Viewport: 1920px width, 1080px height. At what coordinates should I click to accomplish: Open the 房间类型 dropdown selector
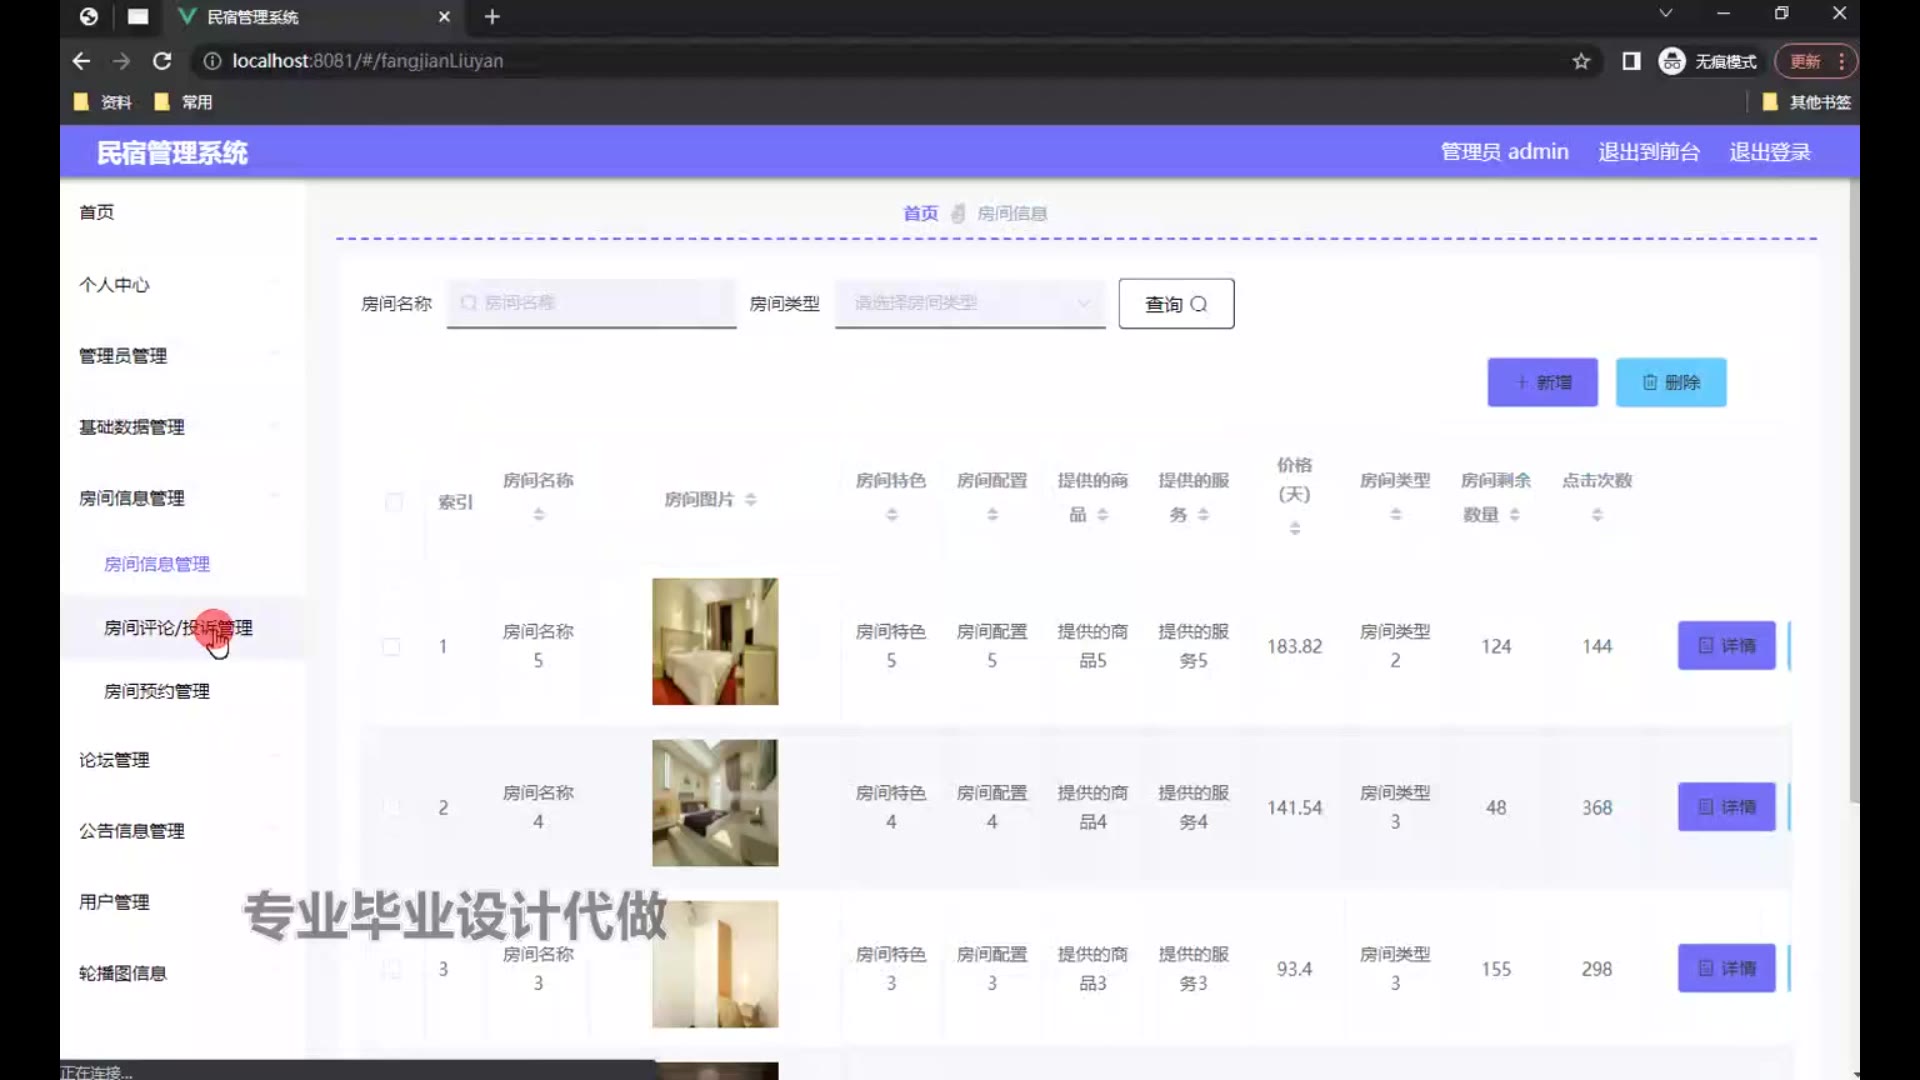969,303
